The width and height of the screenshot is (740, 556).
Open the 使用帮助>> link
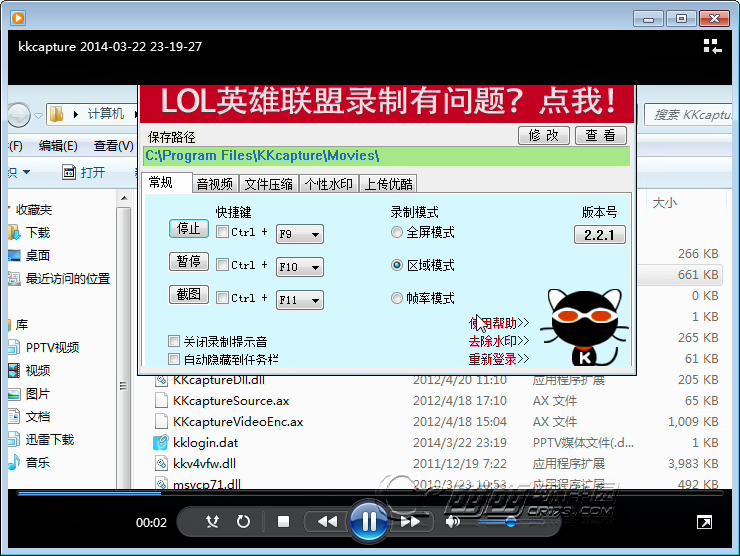(x=499, y=323)
